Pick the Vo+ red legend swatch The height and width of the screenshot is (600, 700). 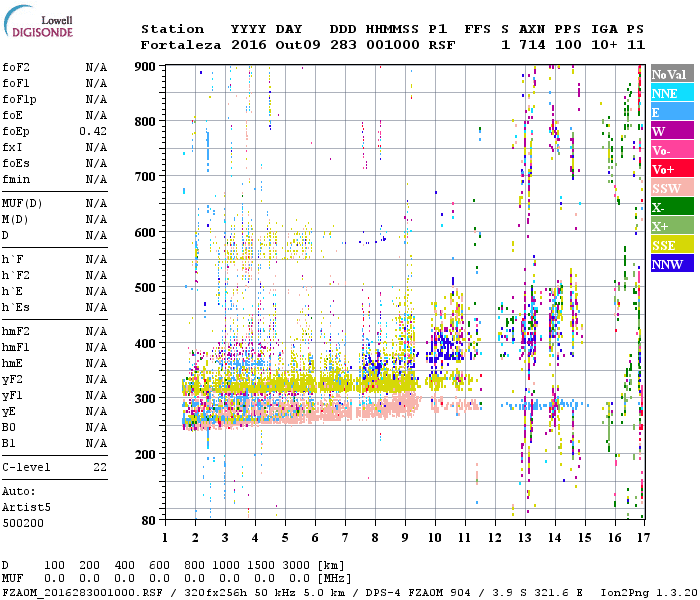671,169
